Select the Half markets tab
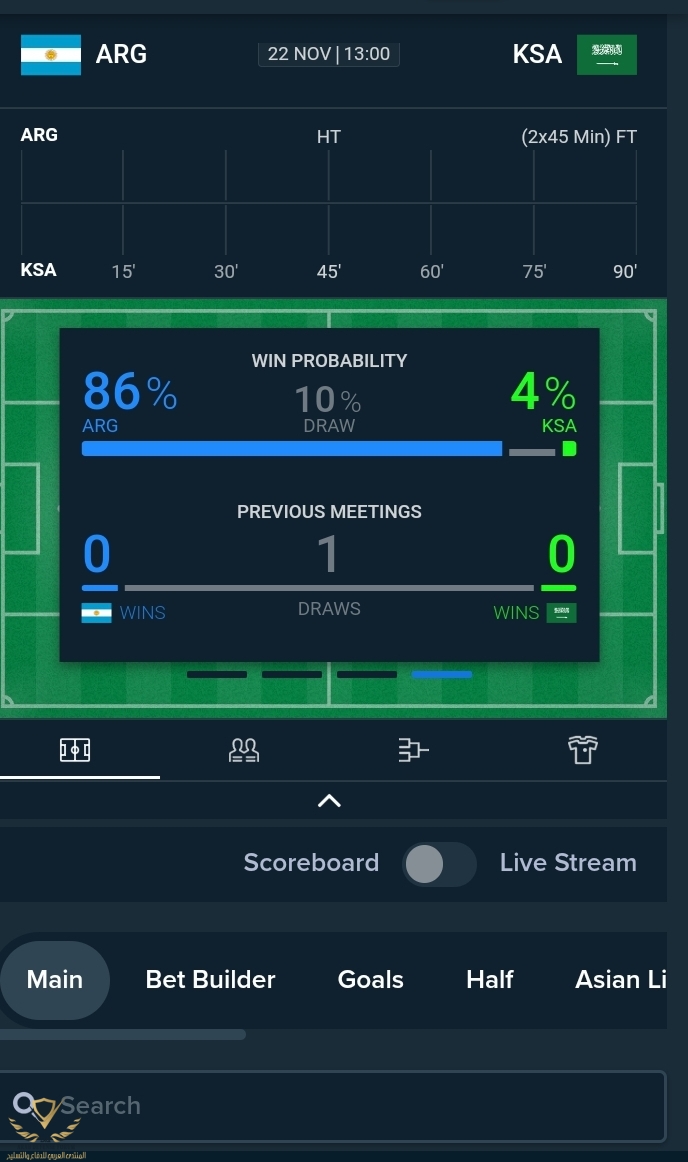The width and height of the screenshot is (688, 1162). (490, 979)
